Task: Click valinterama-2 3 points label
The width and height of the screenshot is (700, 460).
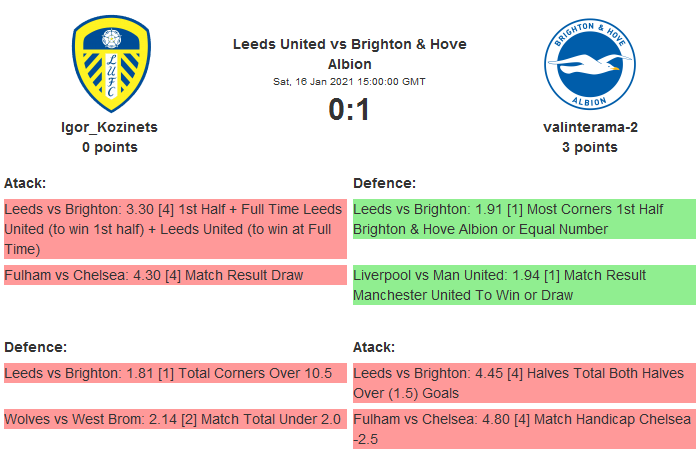Action: tap(590, 147)
